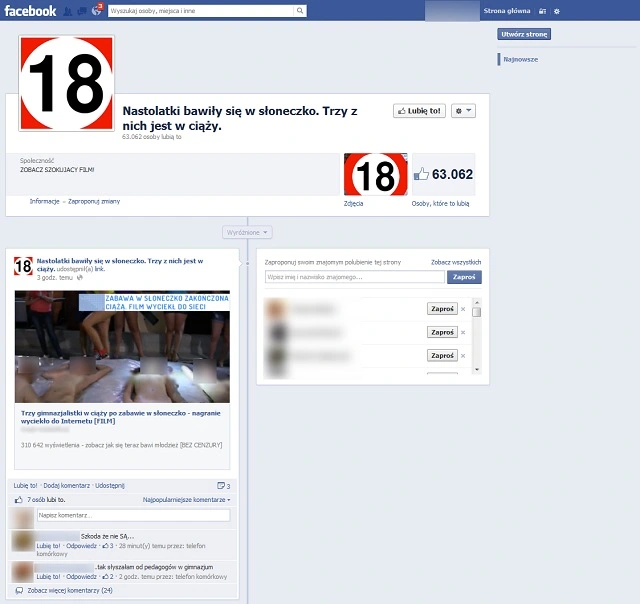This screenshot has height=604, width=640.
Task: Click the Facebook logo in header
Action: 29,11
